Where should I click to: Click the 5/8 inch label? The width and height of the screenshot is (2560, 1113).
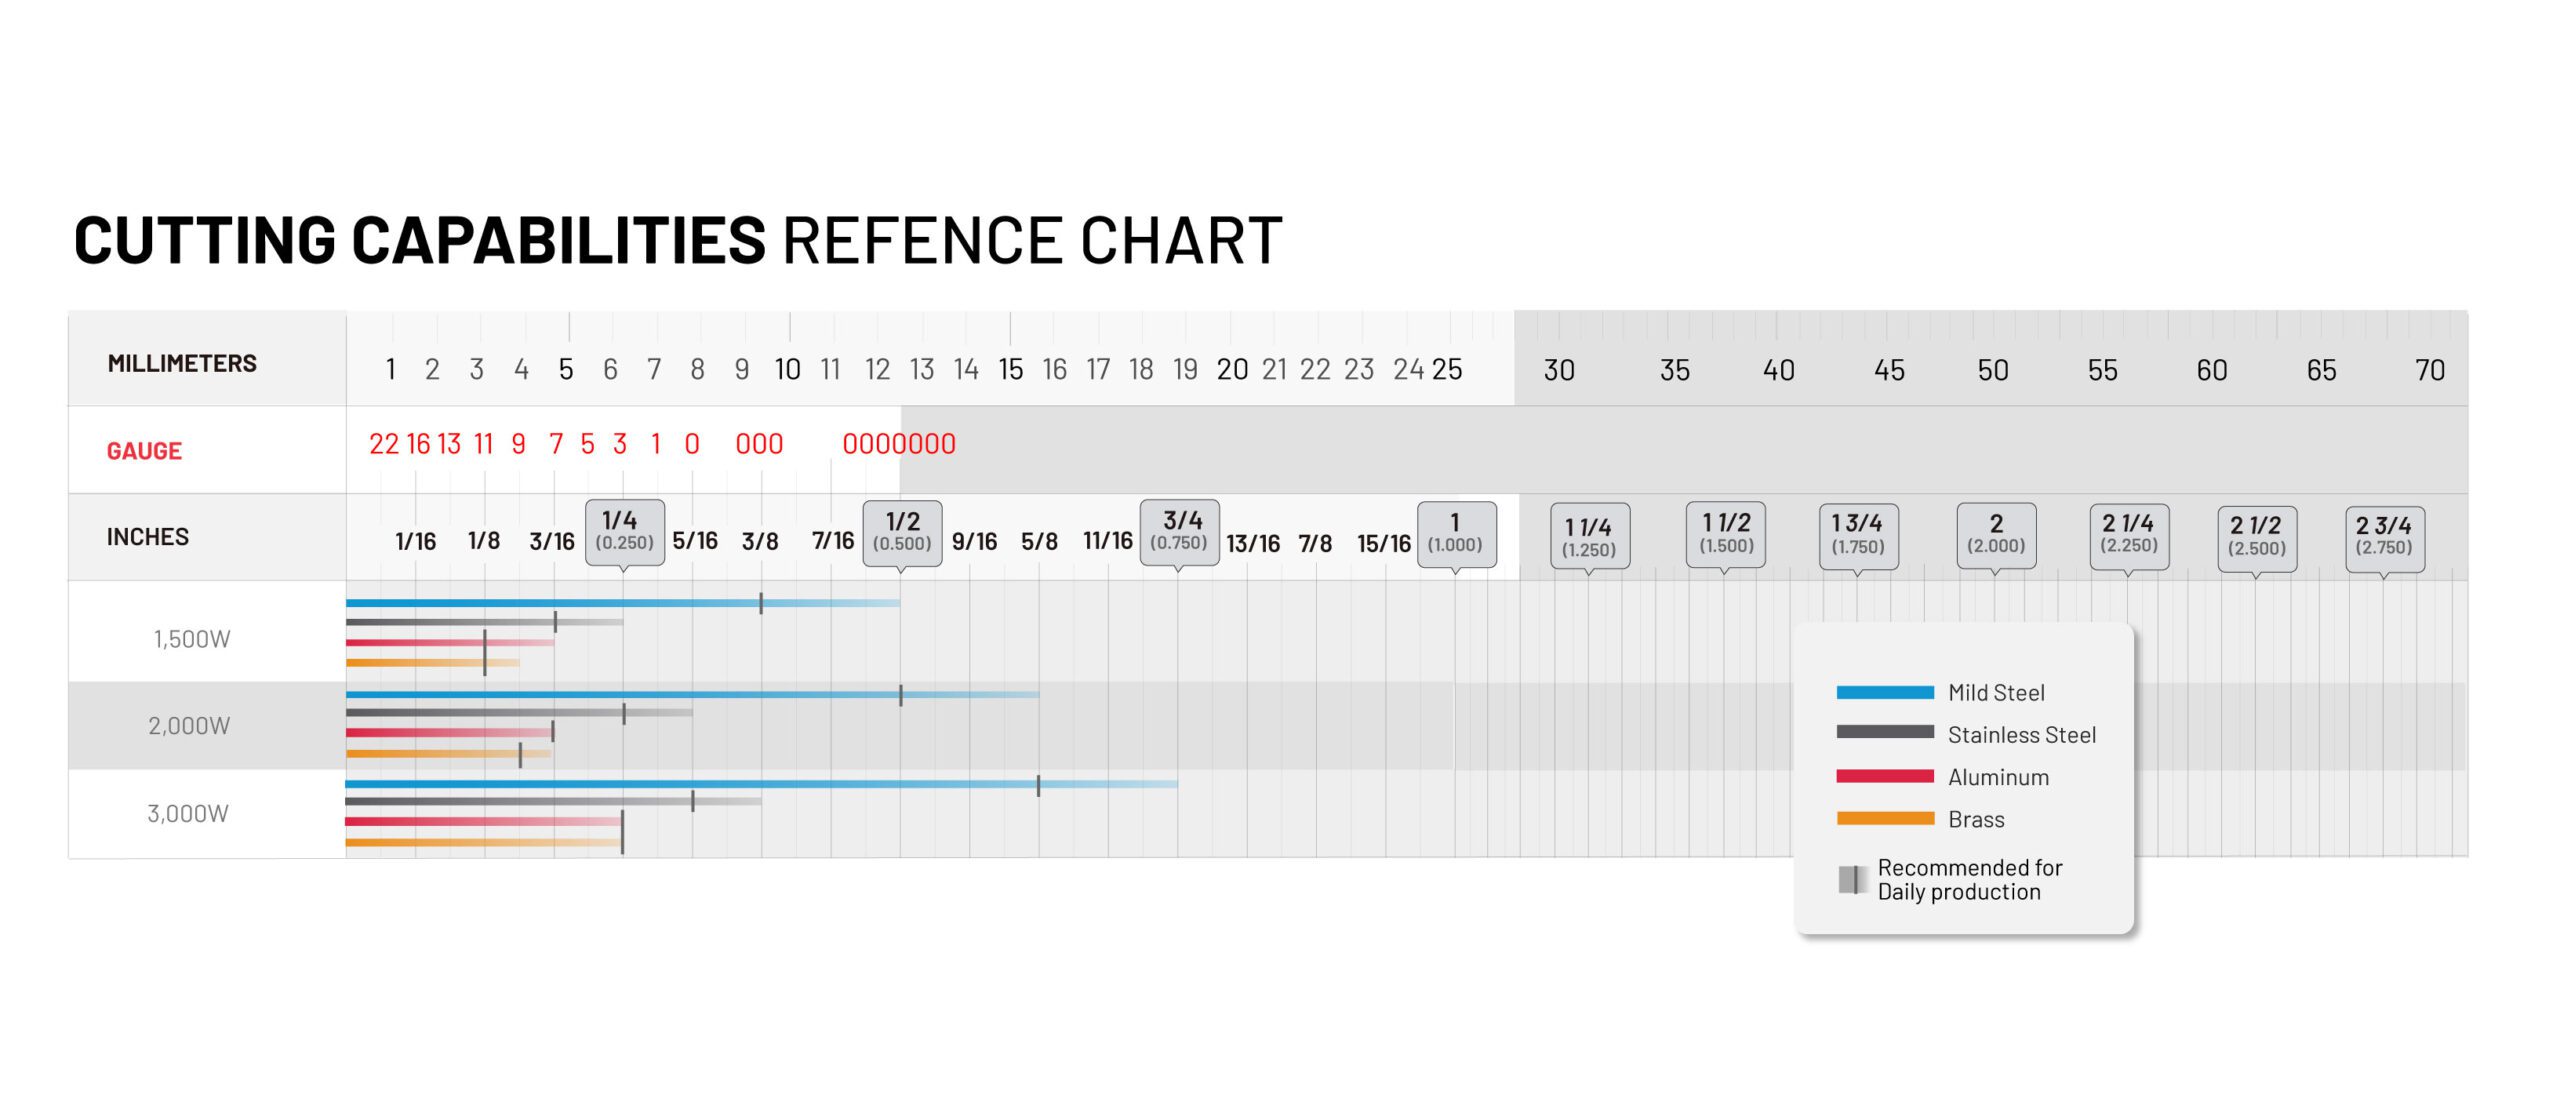[1039, 542]
